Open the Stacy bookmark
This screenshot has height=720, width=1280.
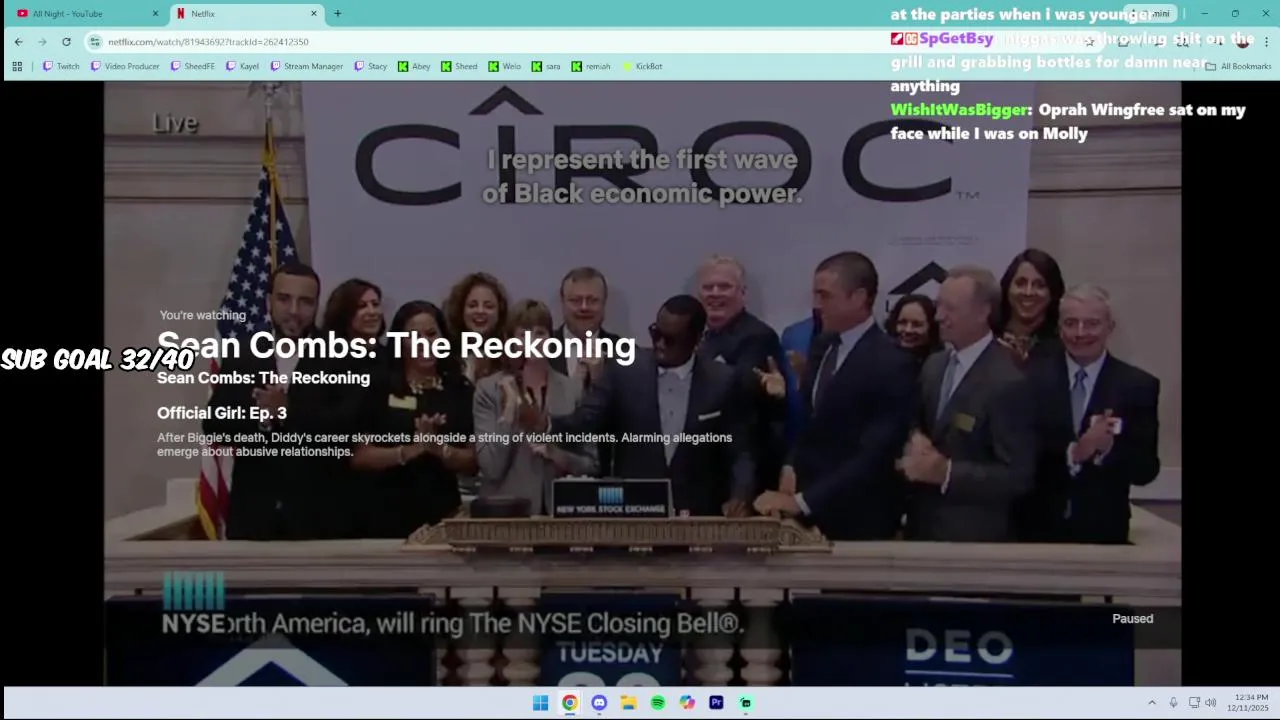pos(370,66)
